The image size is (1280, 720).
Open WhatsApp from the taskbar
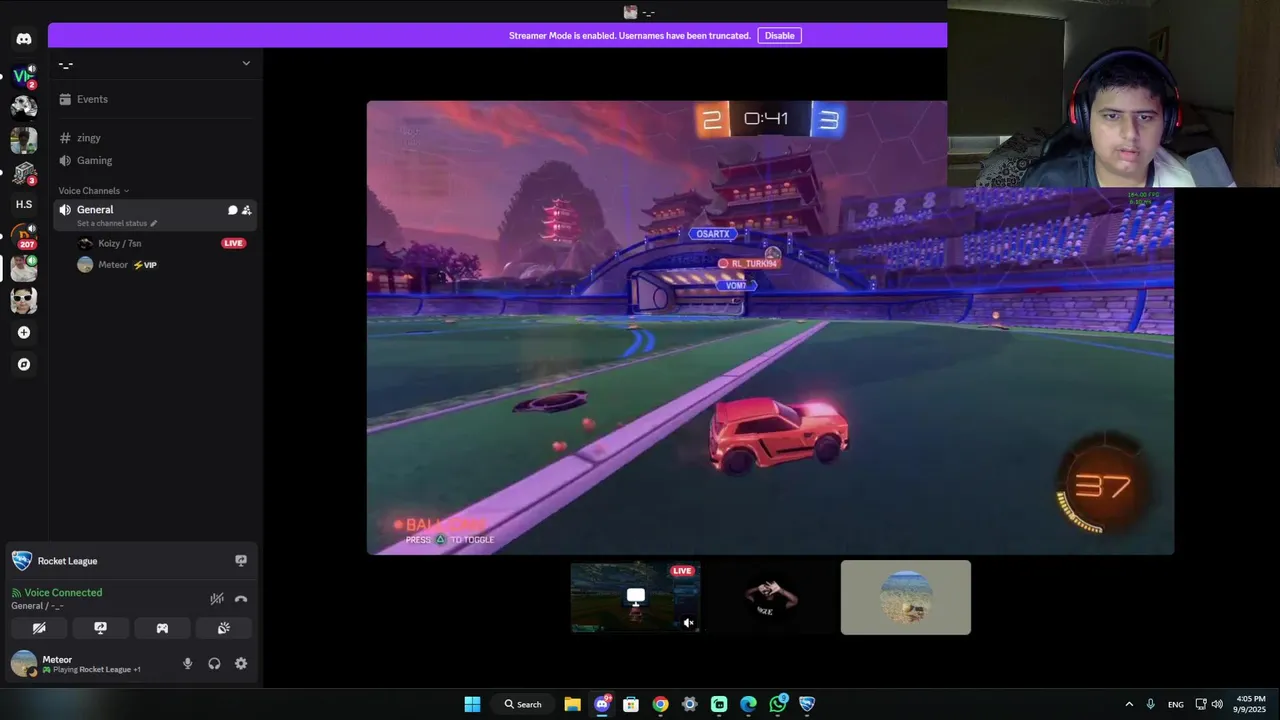[x=778, y=704]
